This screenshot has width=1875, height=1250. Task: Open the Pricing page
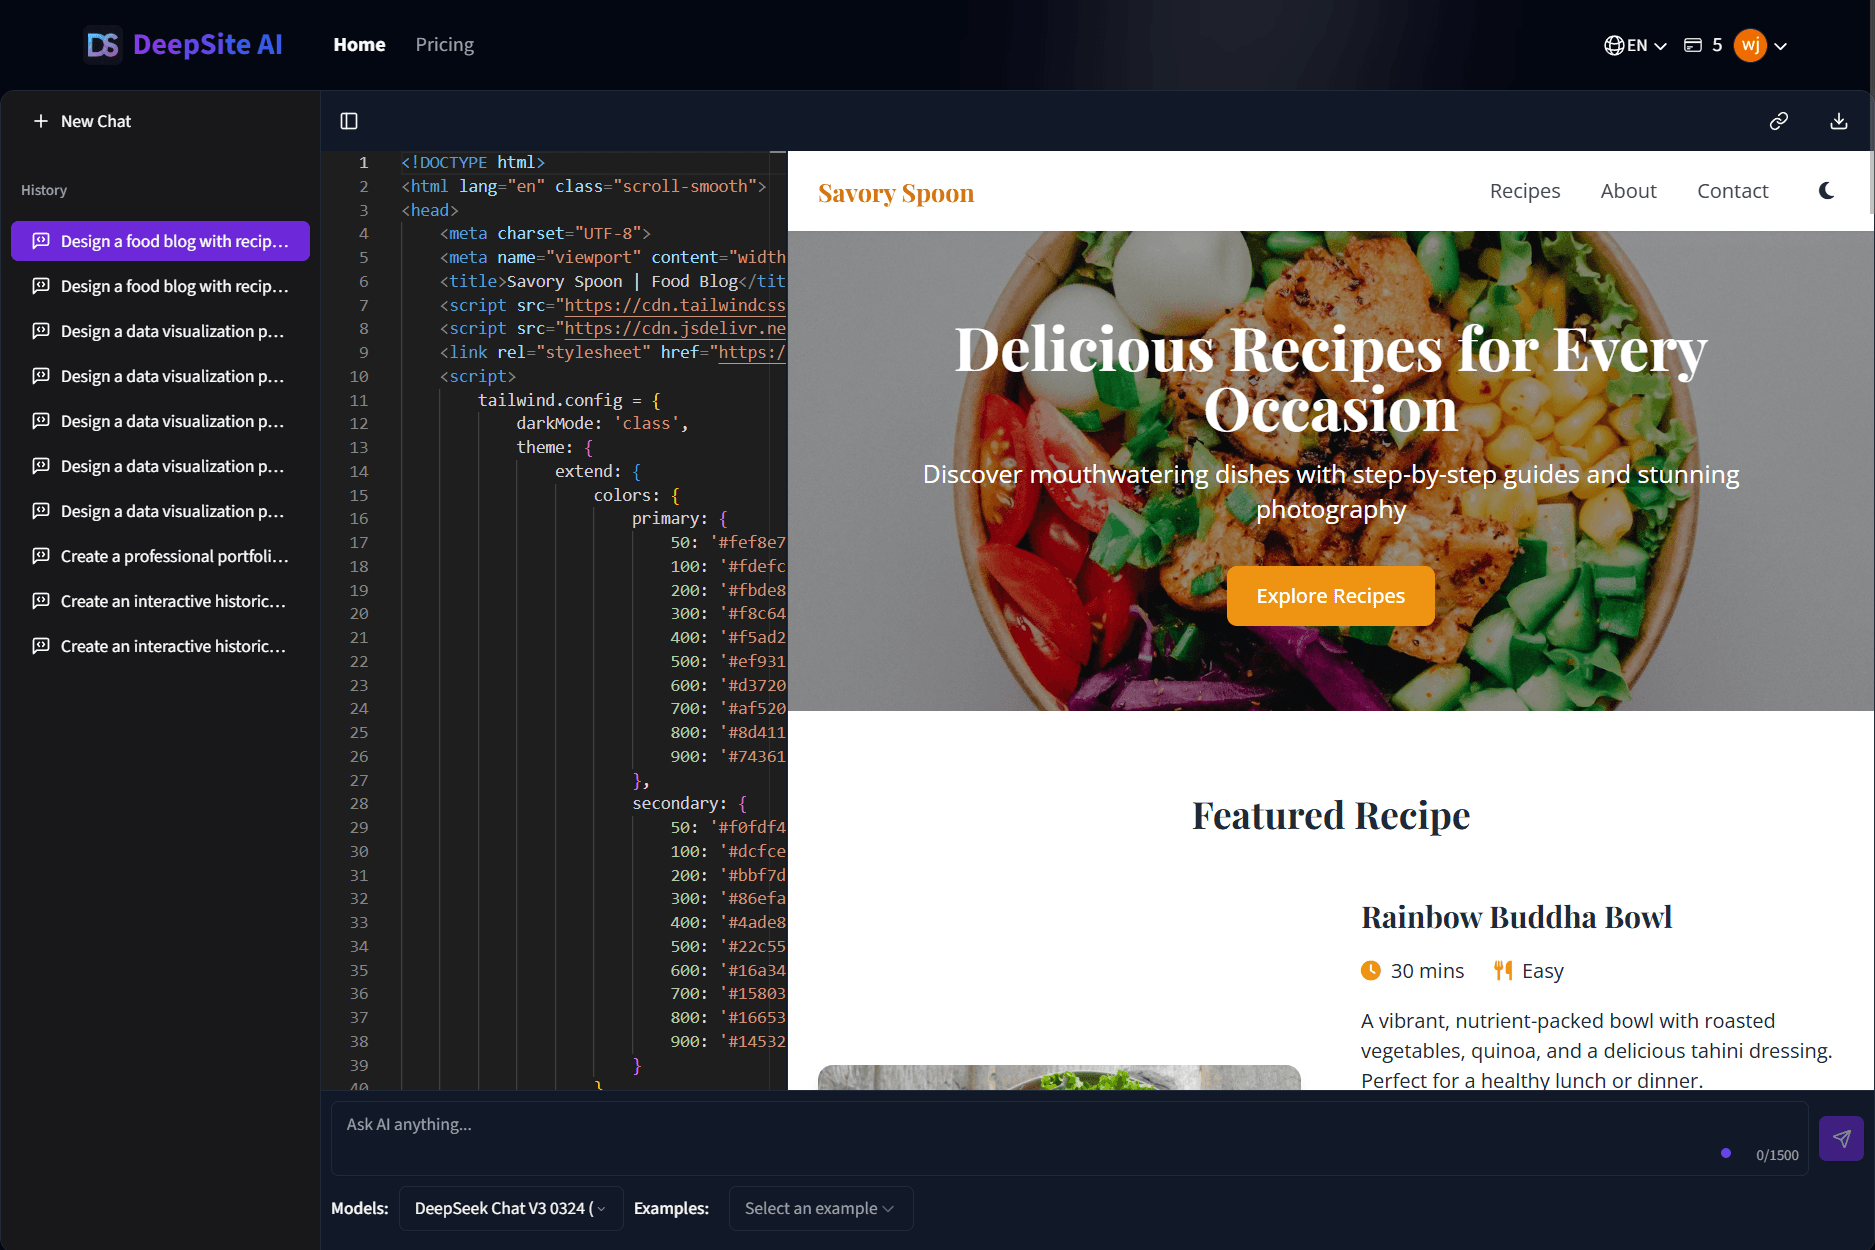point(445,45)
